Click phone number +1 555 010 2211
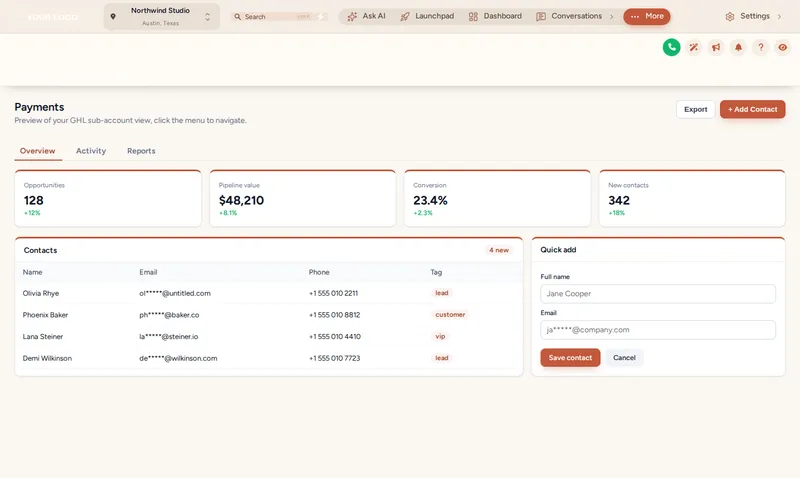This screenshot has height=478, width=800. [334, 293]
